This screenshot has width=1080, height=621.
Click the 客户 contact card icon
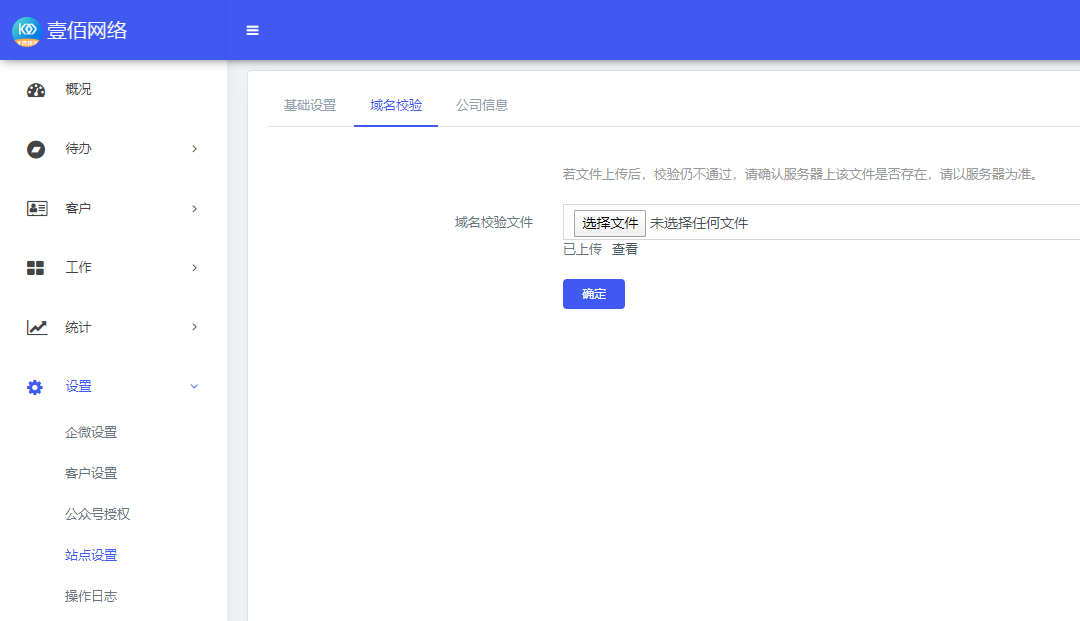[37, 209]
